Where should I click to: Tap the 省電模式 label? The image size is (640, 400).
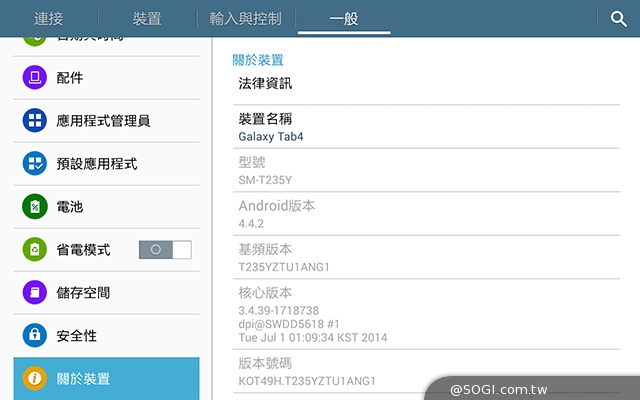point(83,249)
